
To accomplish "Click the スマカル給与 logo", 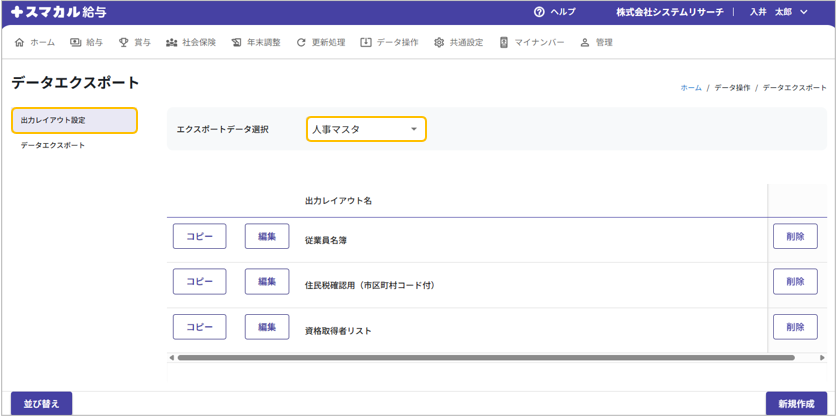I will (58, 12).
